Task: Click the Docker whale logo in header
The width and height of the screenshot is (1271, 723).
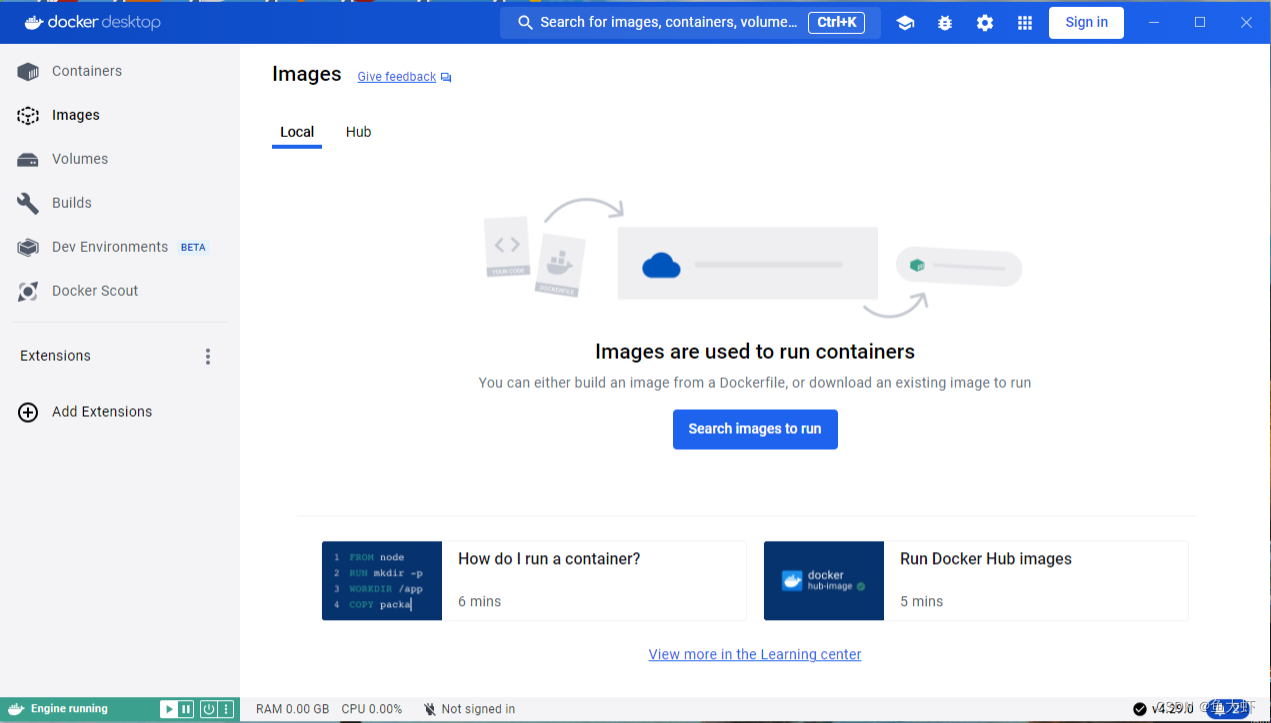Action: [33, 22]
